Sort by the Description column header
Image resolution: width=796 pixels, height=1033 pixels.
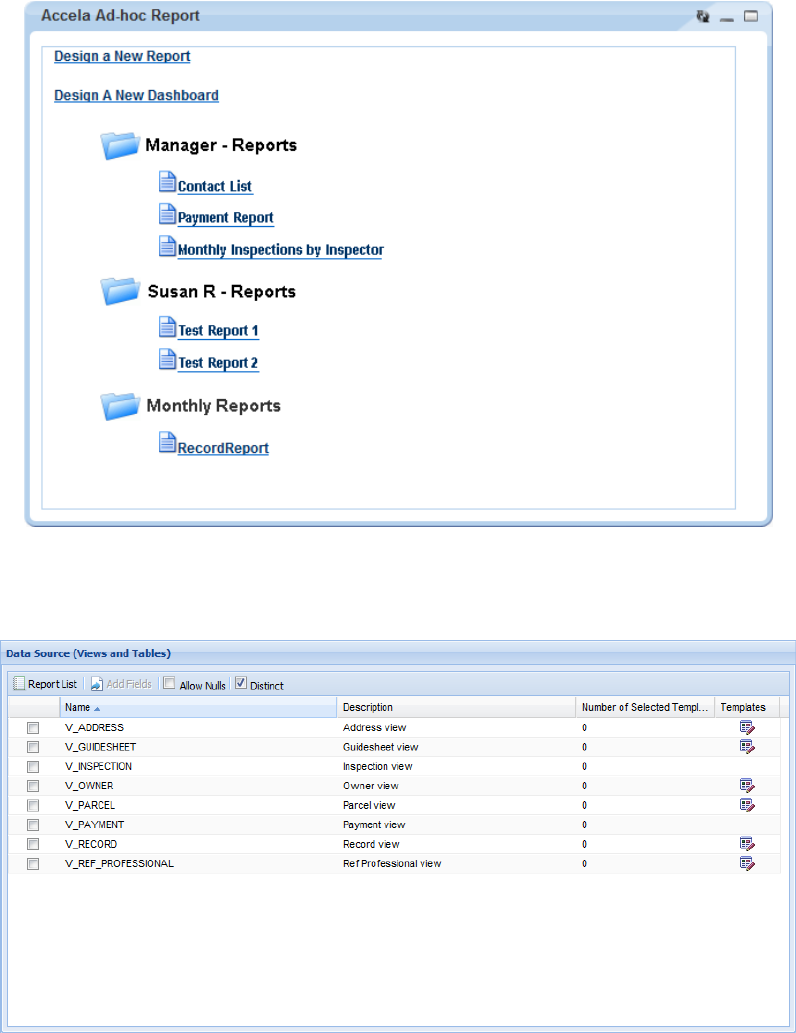(x=456, y=708)
